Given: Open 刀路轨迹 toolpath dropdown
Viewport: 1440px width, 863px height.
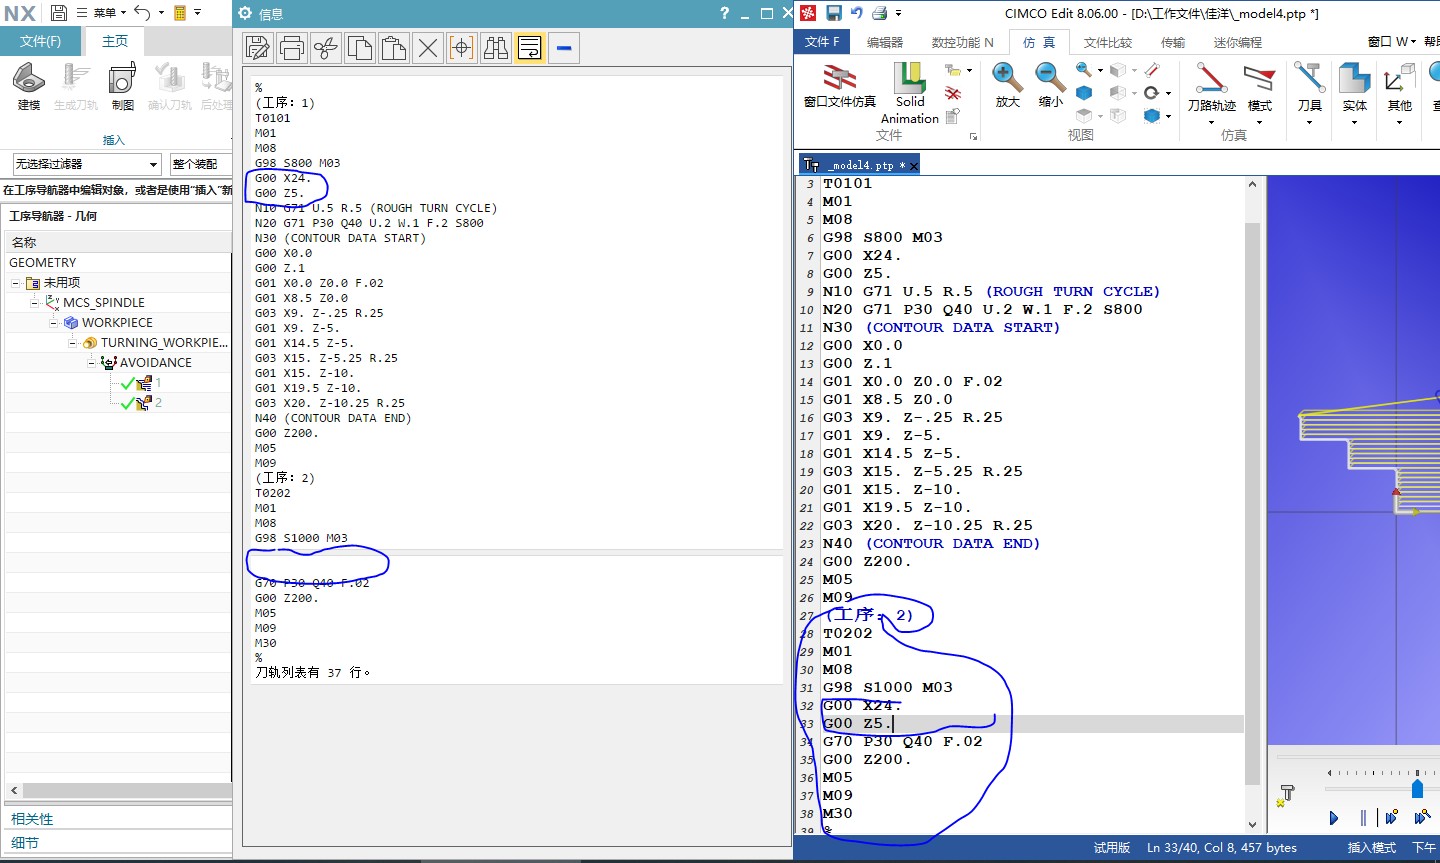Looking at the screenshot, I should click(x=1211, y=94).
